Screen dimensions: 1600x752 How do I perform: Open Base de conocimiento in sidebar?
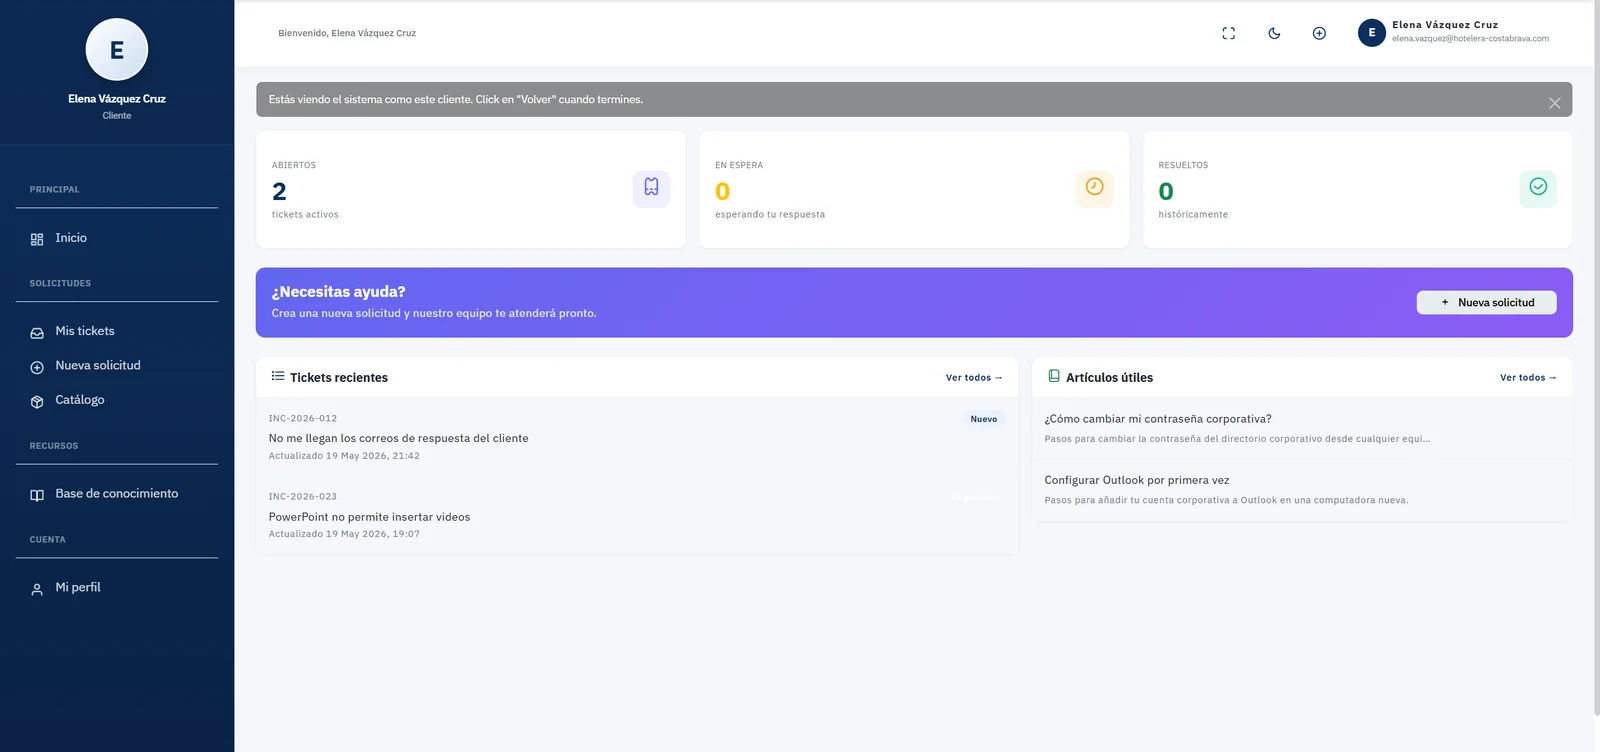click(117, 494)
